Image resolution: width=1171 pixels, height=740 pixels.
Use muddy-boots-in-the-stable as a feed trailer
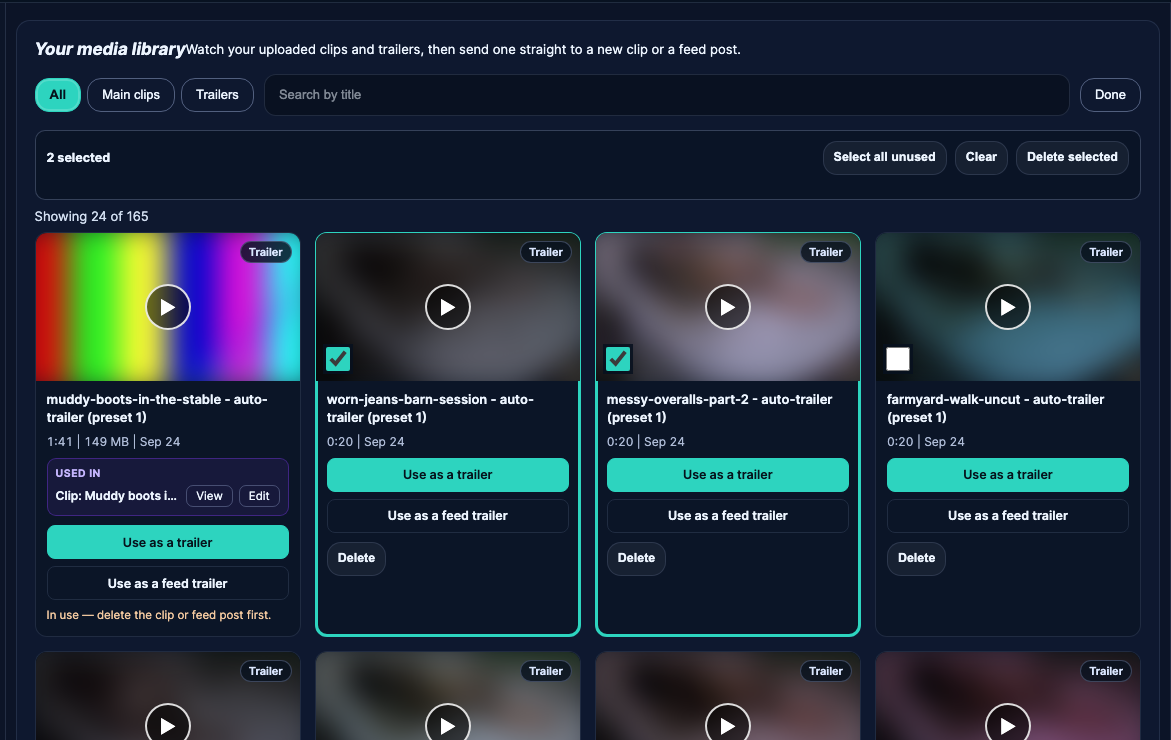point(168,583)
